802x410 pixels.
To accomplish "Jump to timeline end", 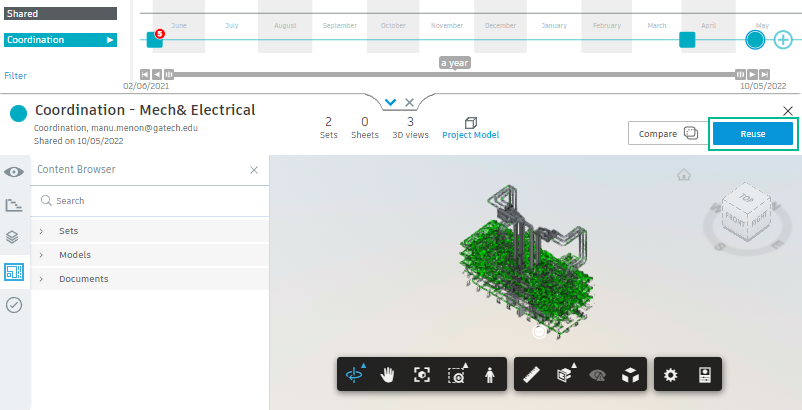I will click(765, 74).
